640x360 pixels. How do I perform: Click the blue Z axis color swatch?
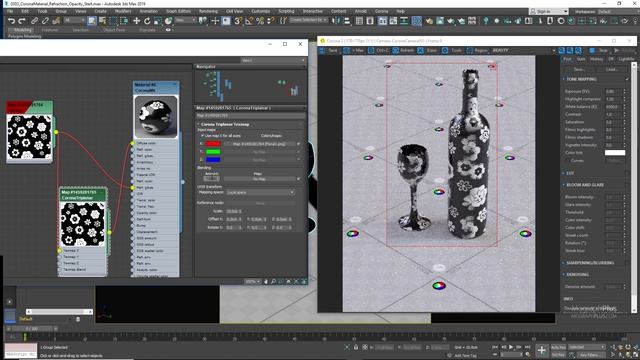213,160
